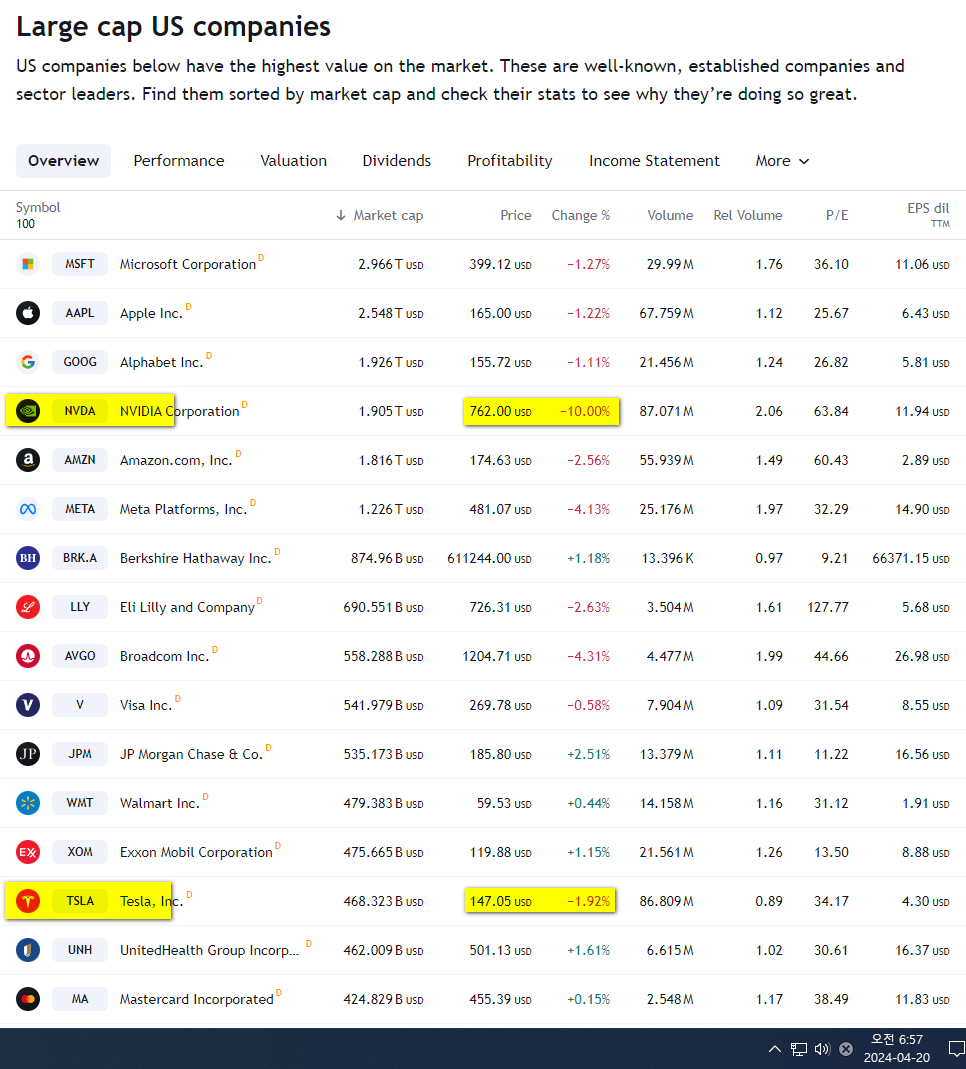966x1069 pixels.
Task: Click the Eli Lilly logo icon
Action: [x=28, y=607]
